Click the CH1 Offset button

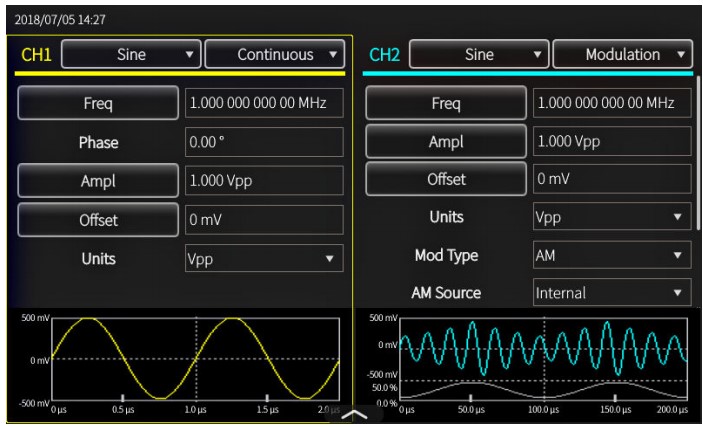pos(98,220)
